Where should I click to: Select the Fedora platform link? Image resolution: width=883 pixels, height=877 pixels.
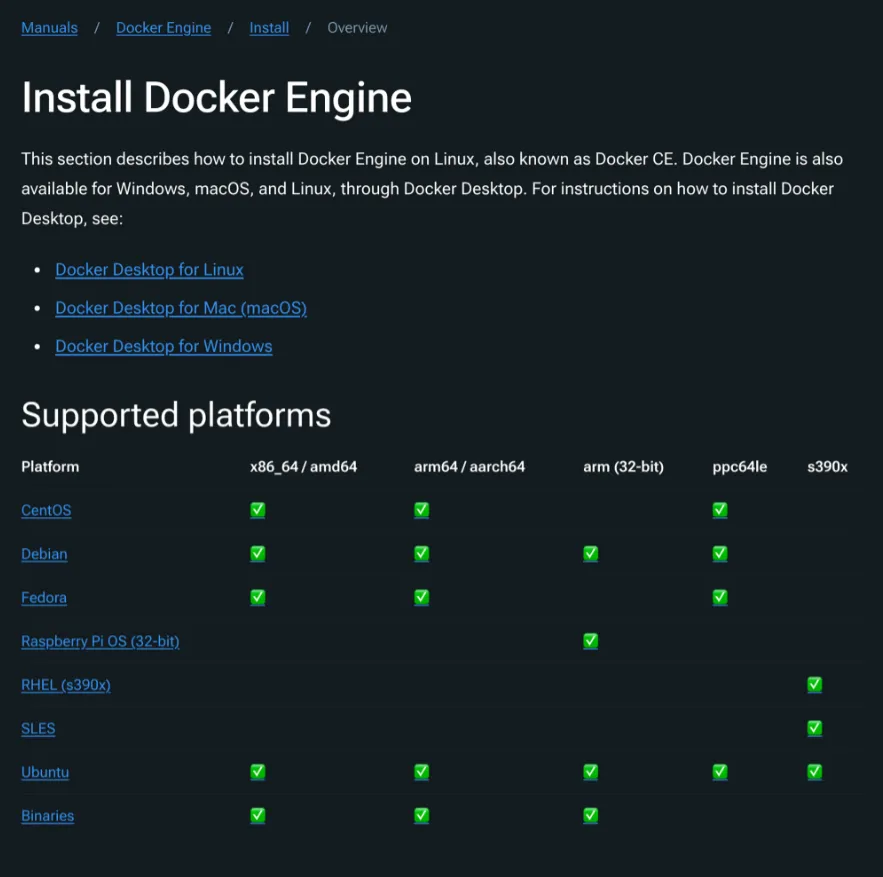click(x=44, y=597)
